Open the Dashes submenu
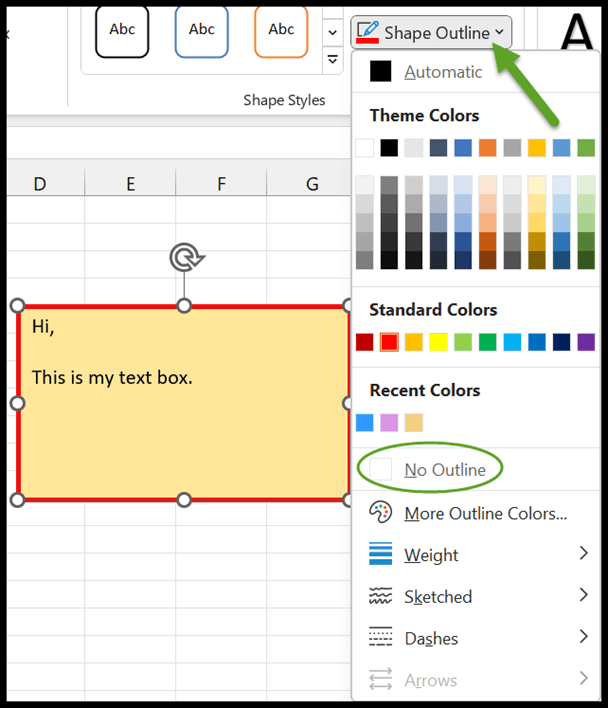This screenshot has height=708, width=608. (x=475, y=638)
